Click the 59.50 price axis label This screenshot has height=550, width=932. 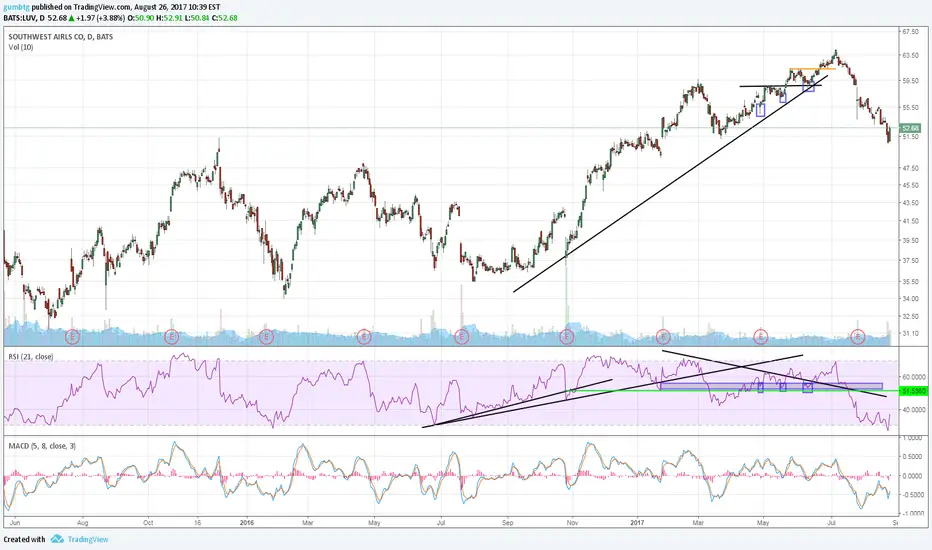point(911,81)
